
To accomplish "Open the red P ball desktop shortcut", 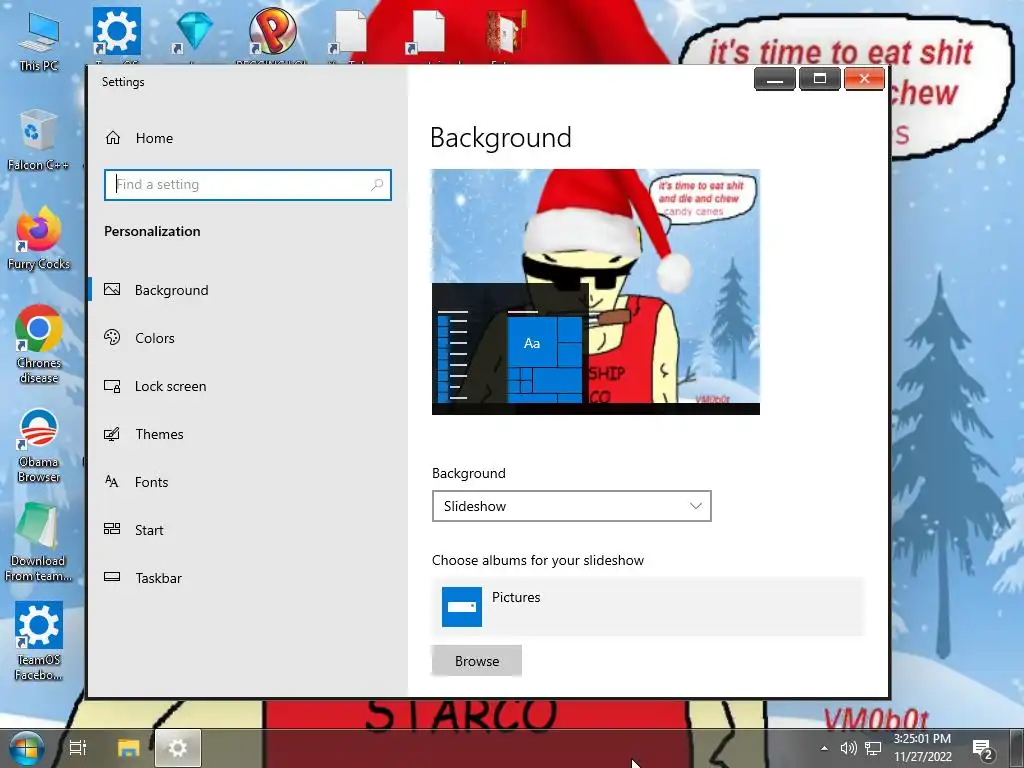I will pyautogui.click(x=272, y=31).
